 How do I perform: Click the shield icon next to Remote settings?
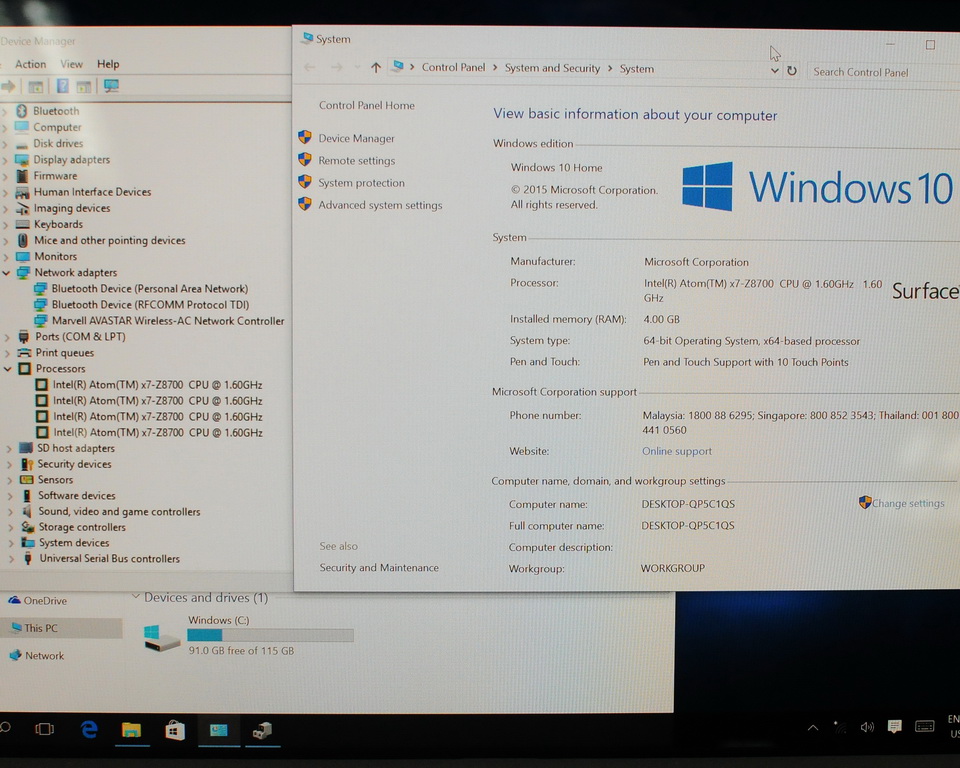point(305,160)
